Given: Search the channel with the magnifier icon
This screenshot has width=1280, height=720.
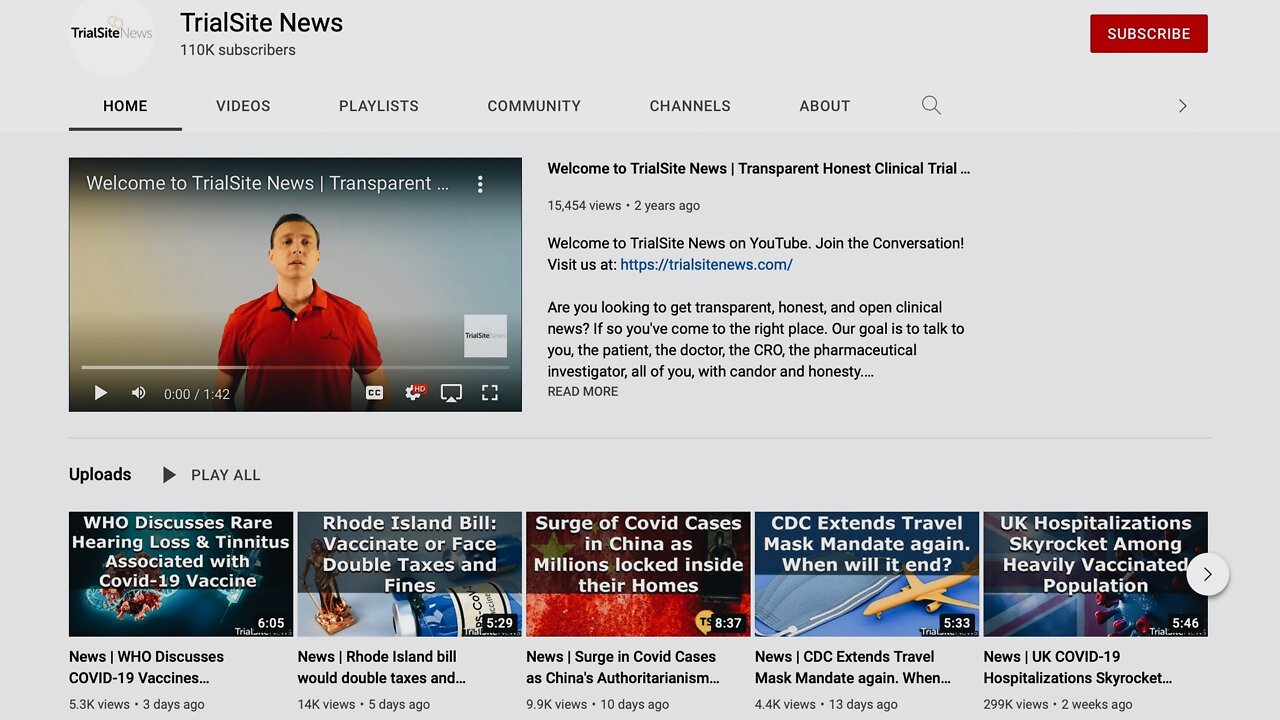Looking at the screenshot, I should click(931, 105).
